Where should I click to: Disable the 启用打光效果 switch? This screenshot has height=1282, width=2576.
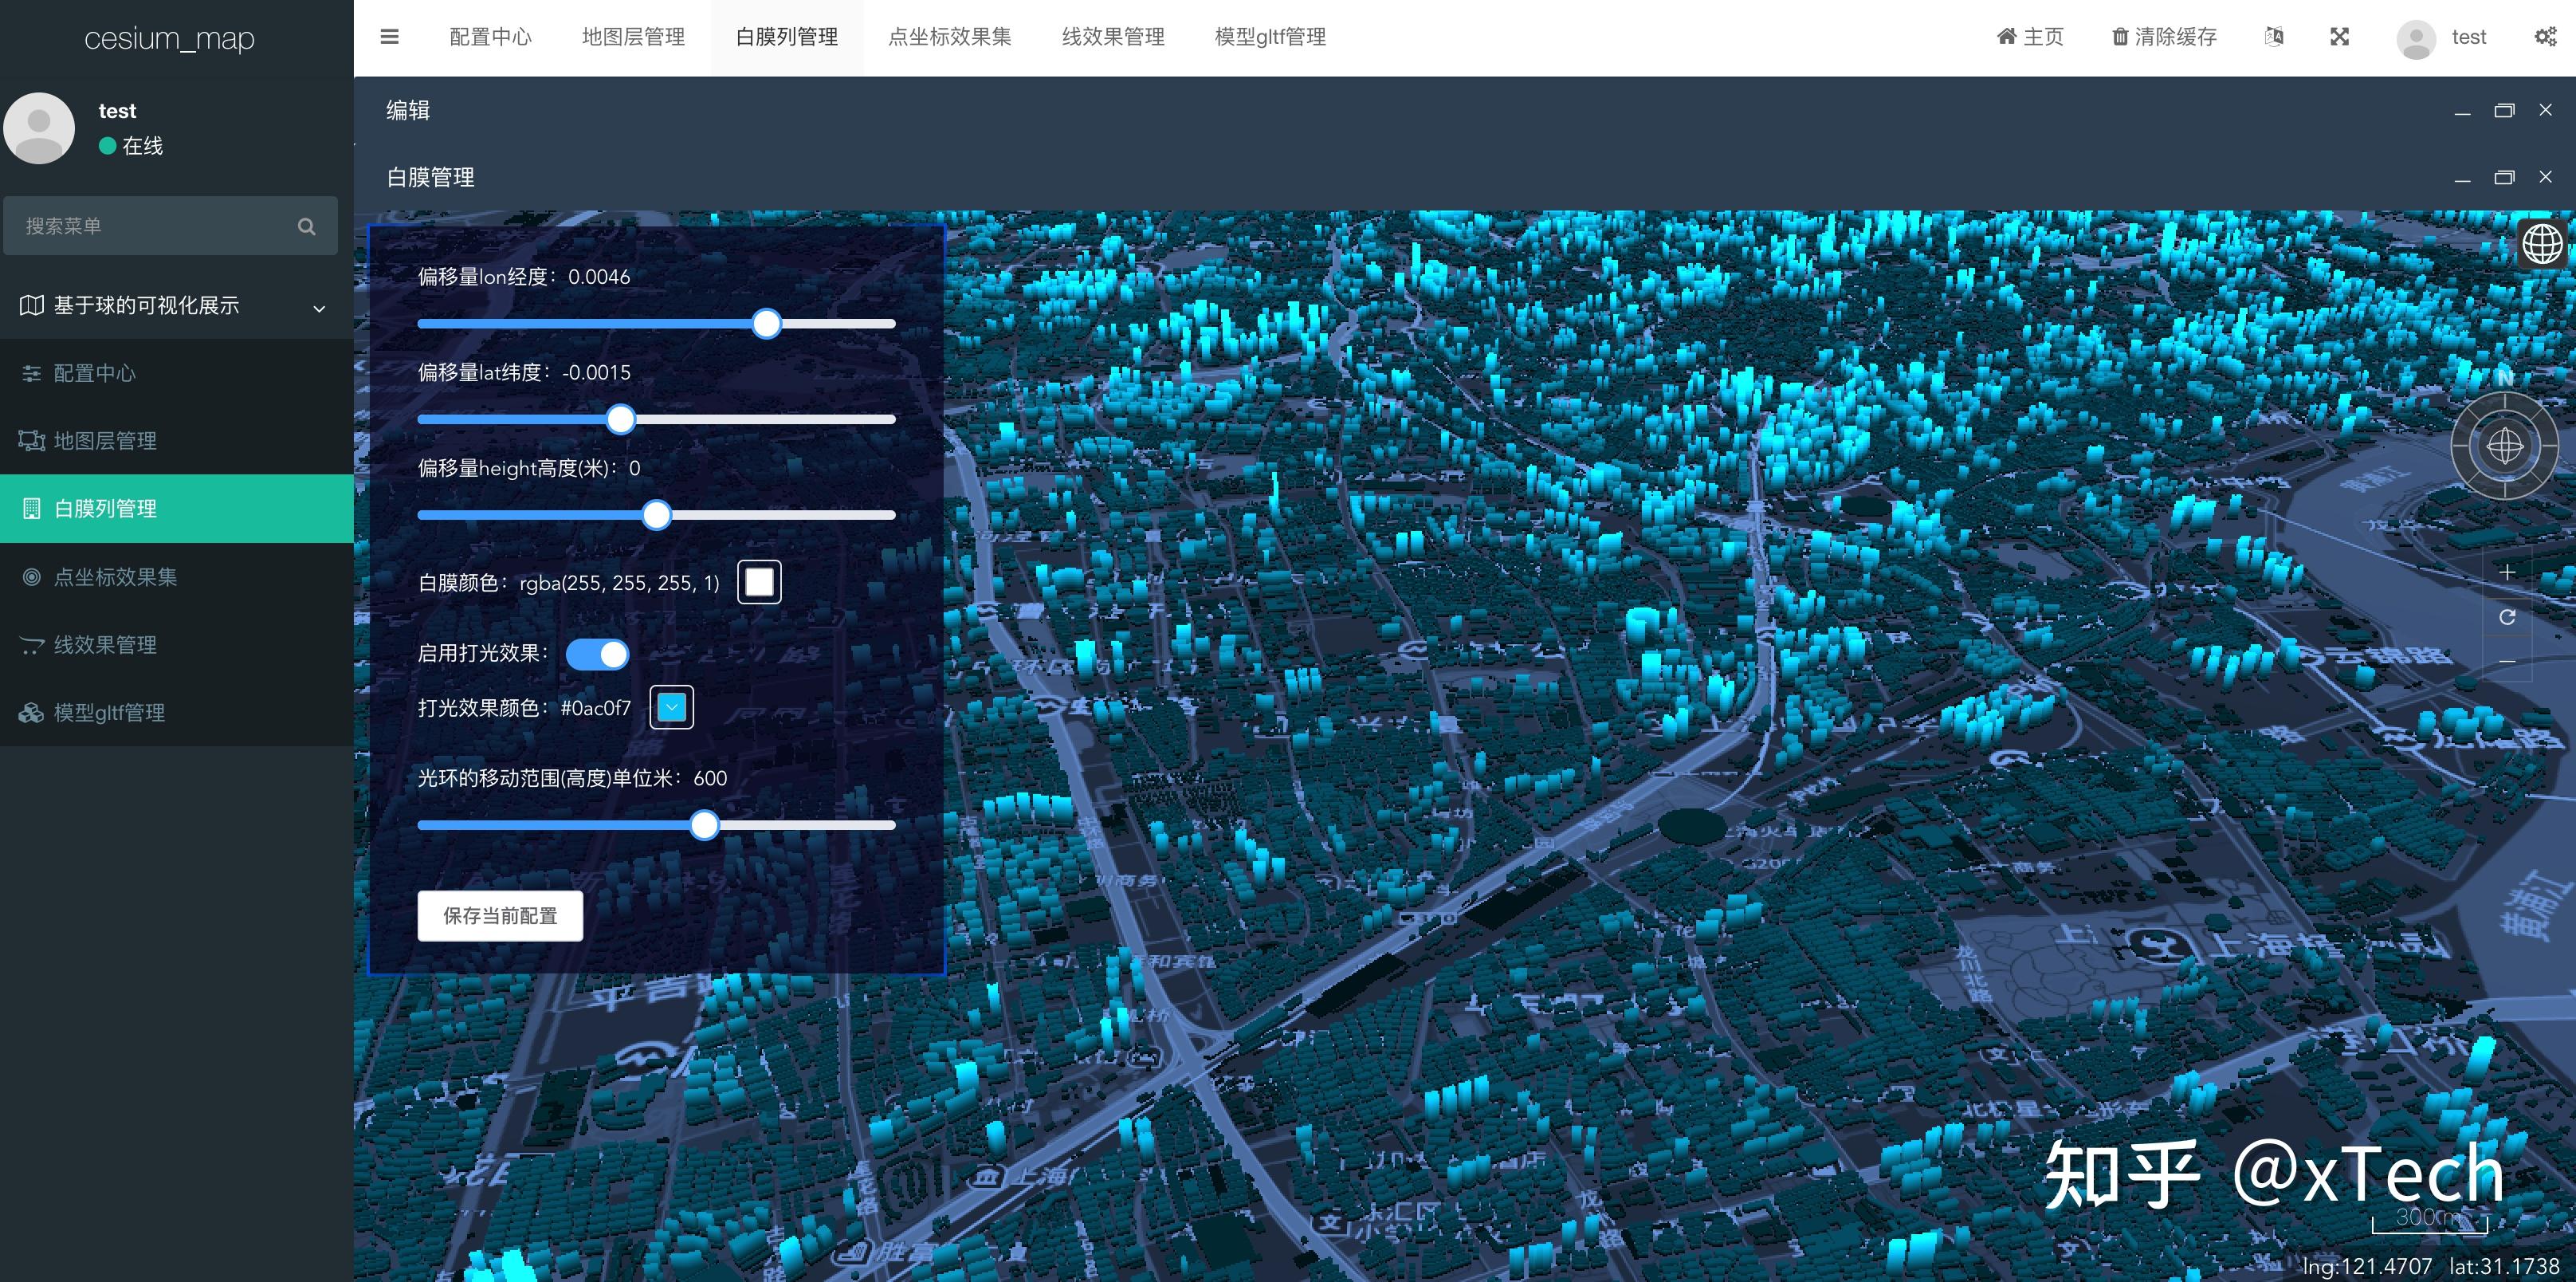[x=597, y=654]
